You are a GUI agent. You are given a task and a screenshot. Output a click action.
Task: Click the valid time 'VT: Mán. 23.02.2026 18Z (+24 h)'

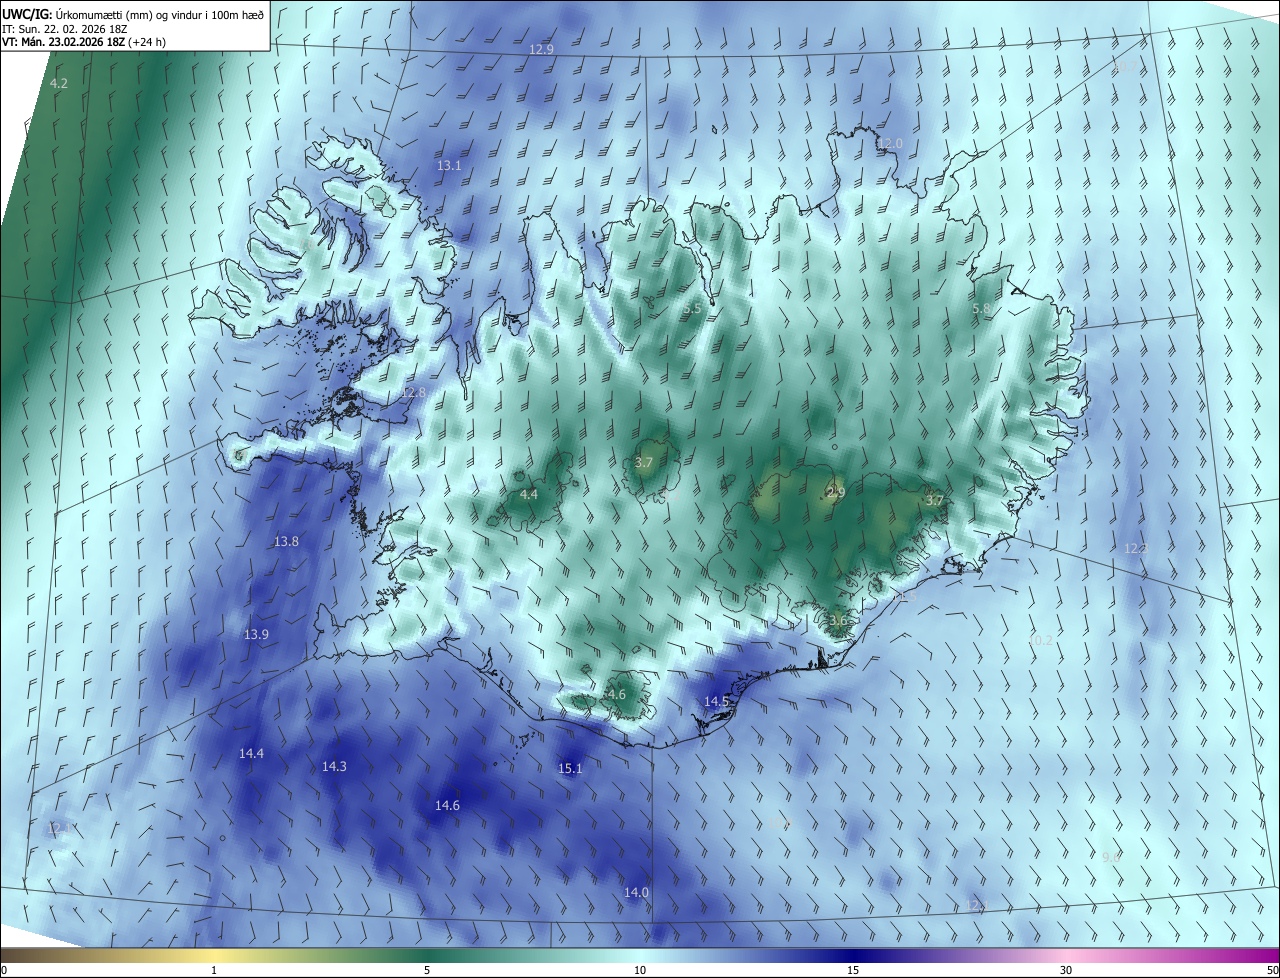point(83,42)
